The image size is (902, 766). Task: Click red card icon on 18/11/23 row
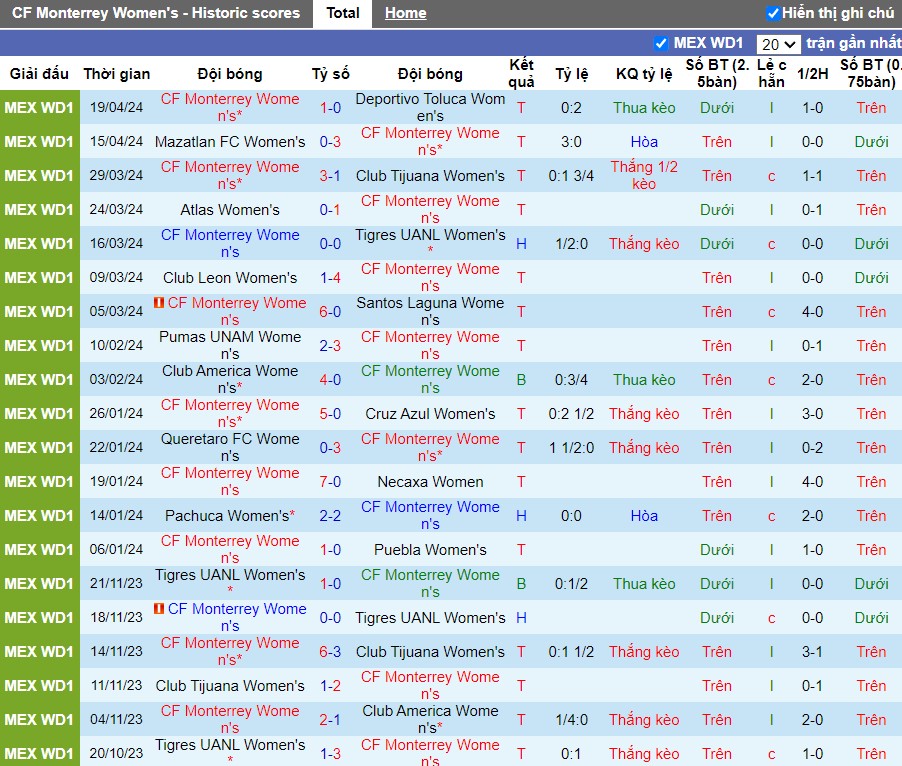[x=159, y=608]
